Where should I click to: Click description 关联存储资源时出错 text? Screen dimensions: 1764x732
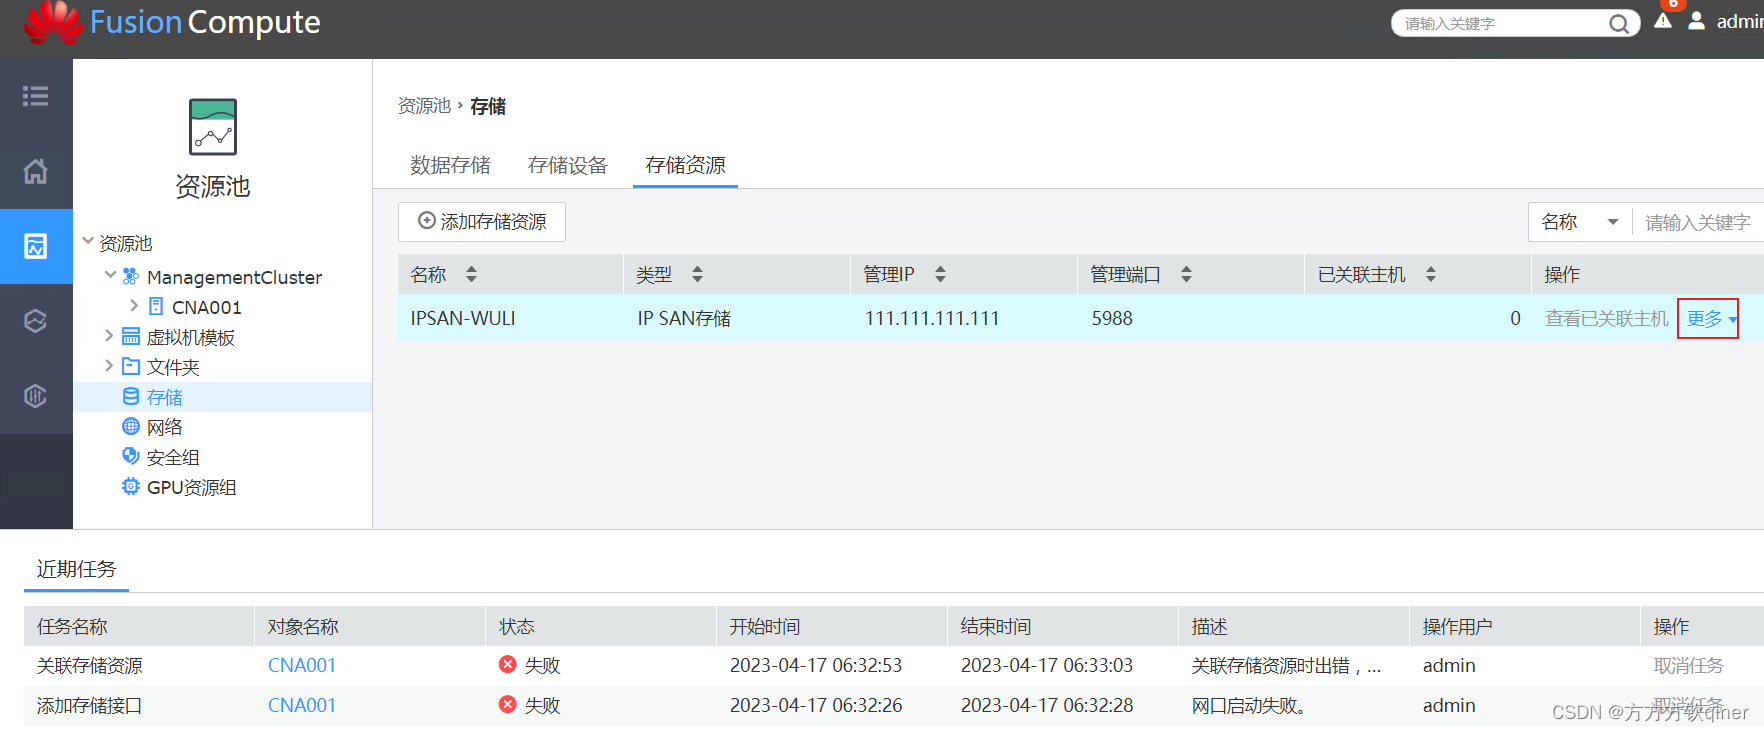(1286, 665)
